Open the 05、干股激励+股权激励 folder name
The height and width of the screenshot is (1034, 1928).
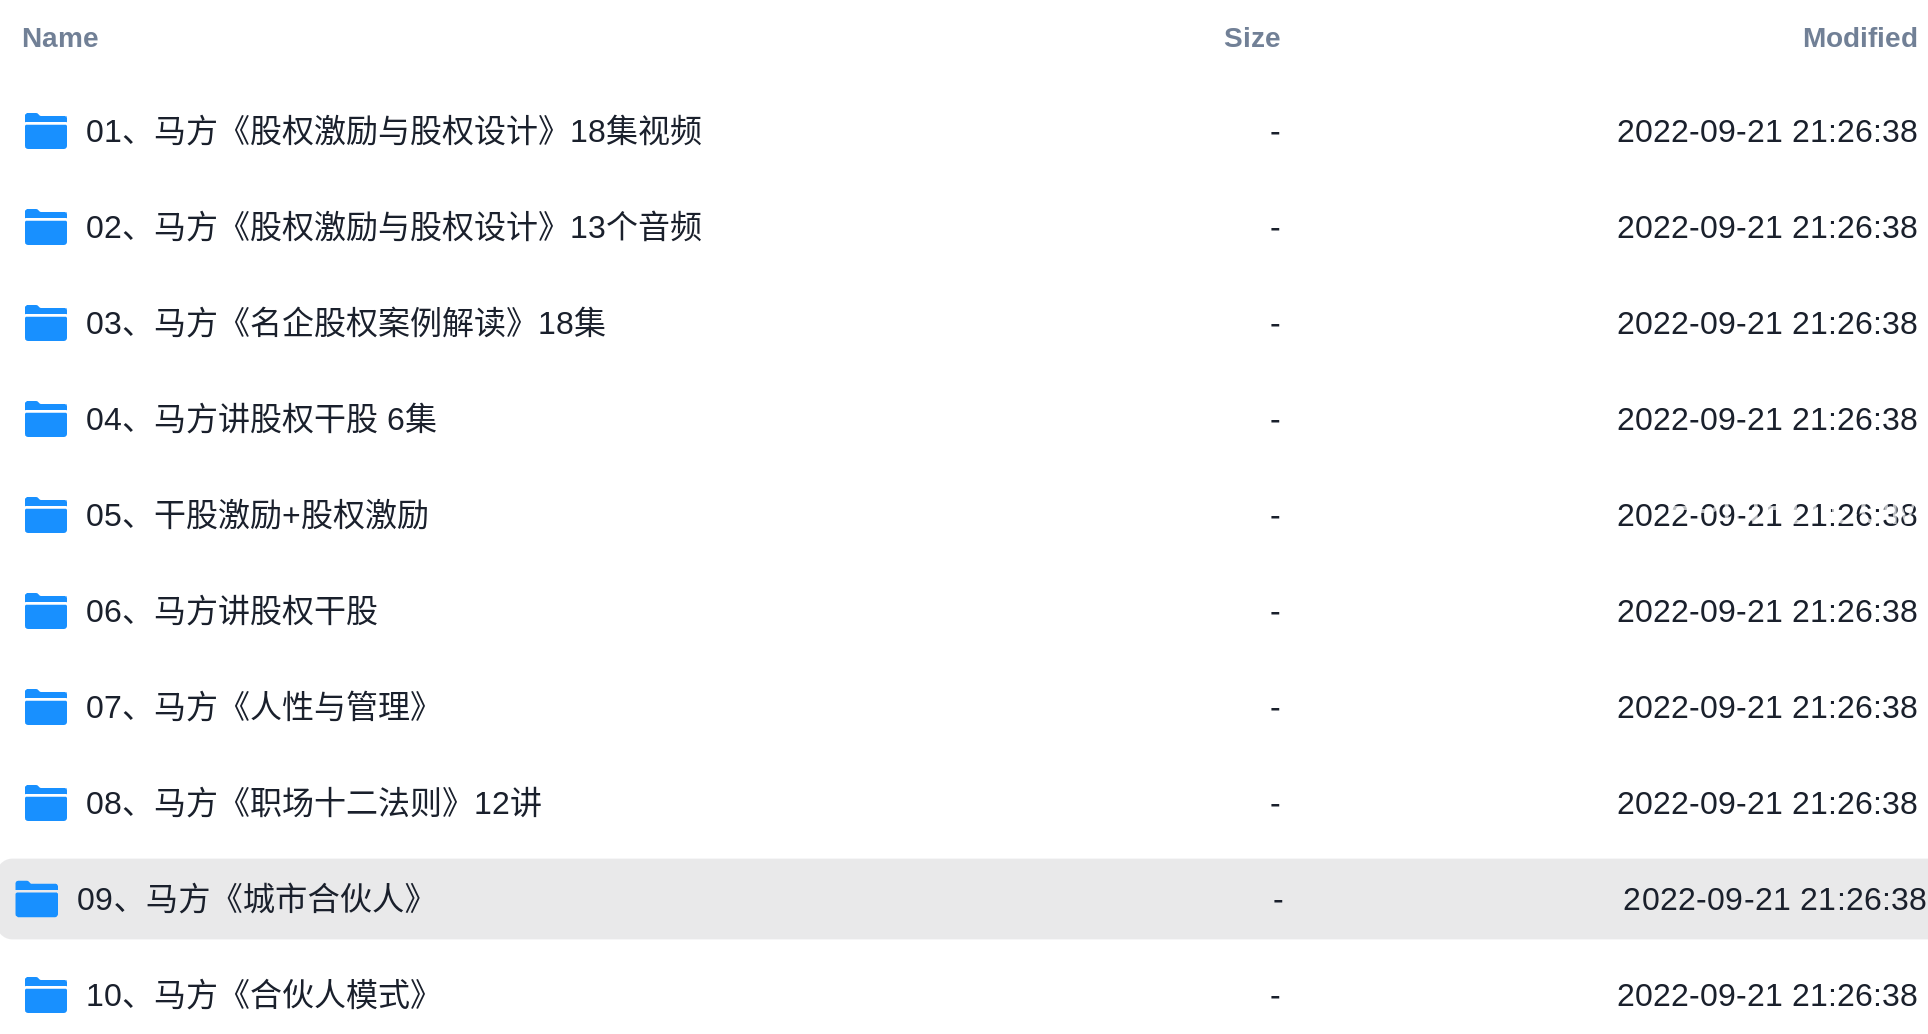point(257,515)
